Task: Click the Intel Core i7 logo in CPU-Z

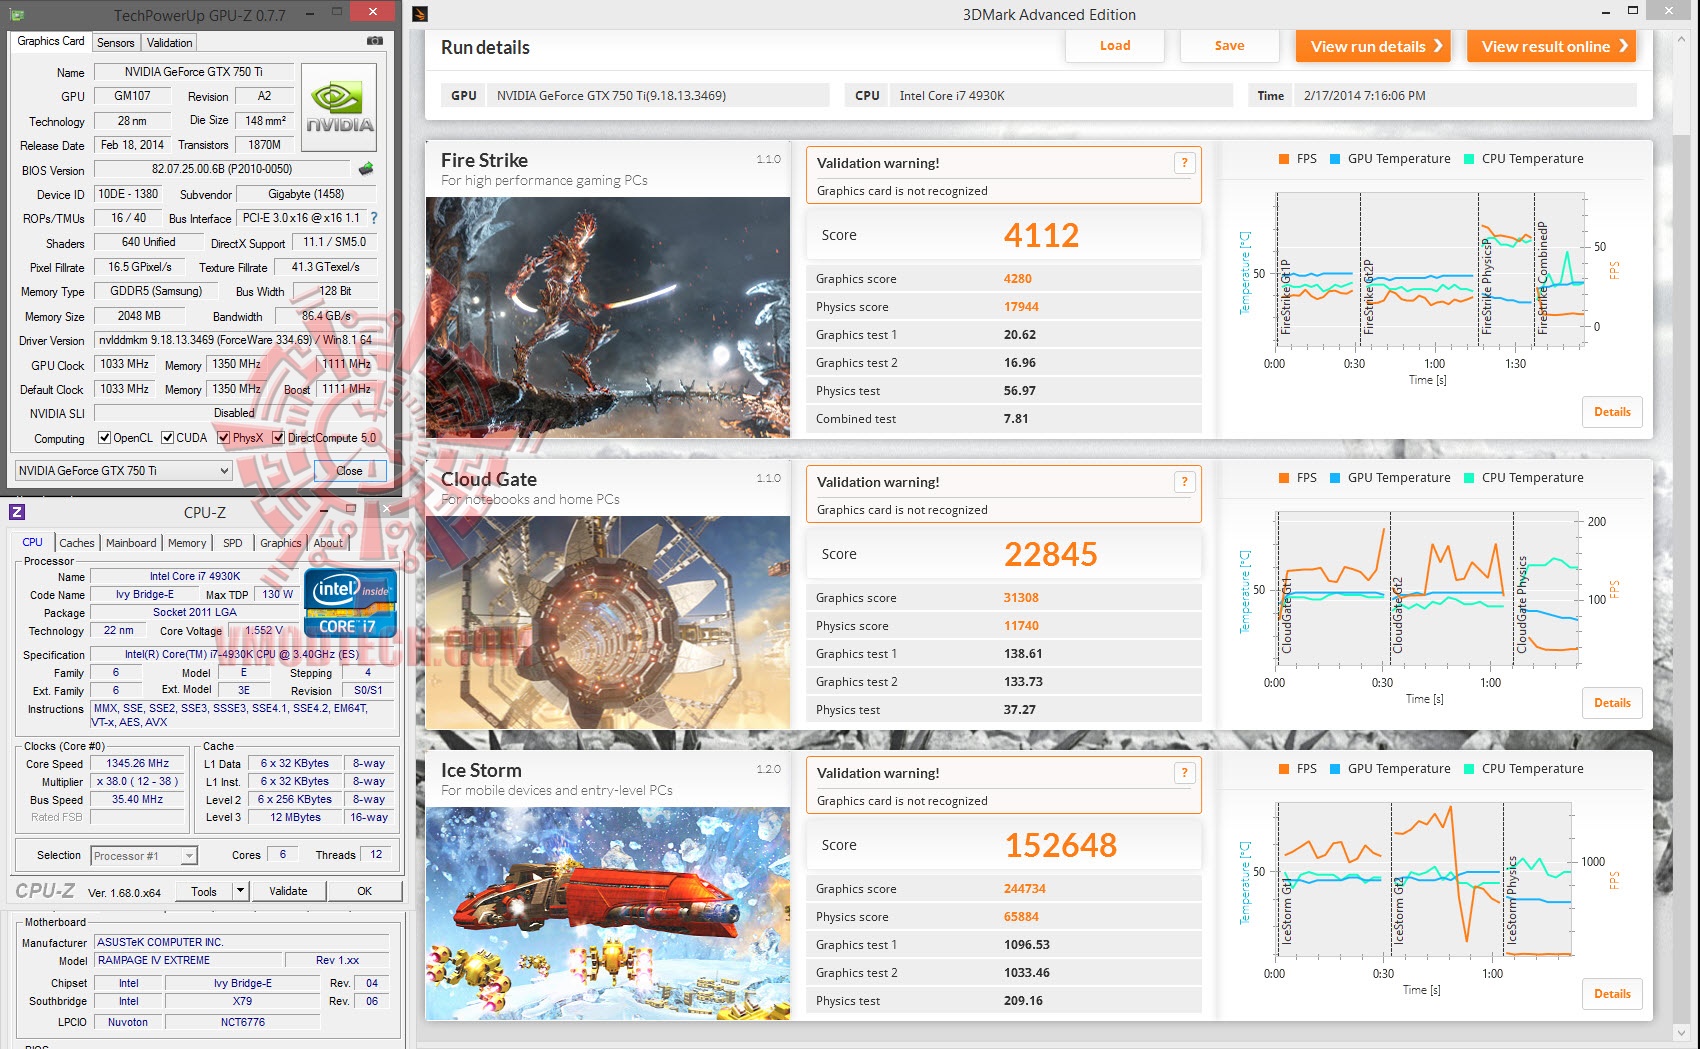Action: (351, 603)
